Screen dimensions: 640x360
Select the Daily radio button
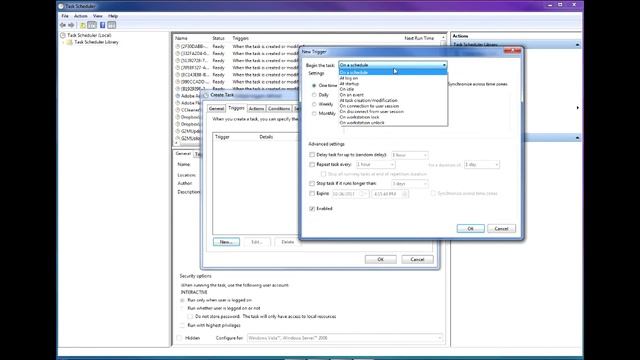tap(314, 95)
